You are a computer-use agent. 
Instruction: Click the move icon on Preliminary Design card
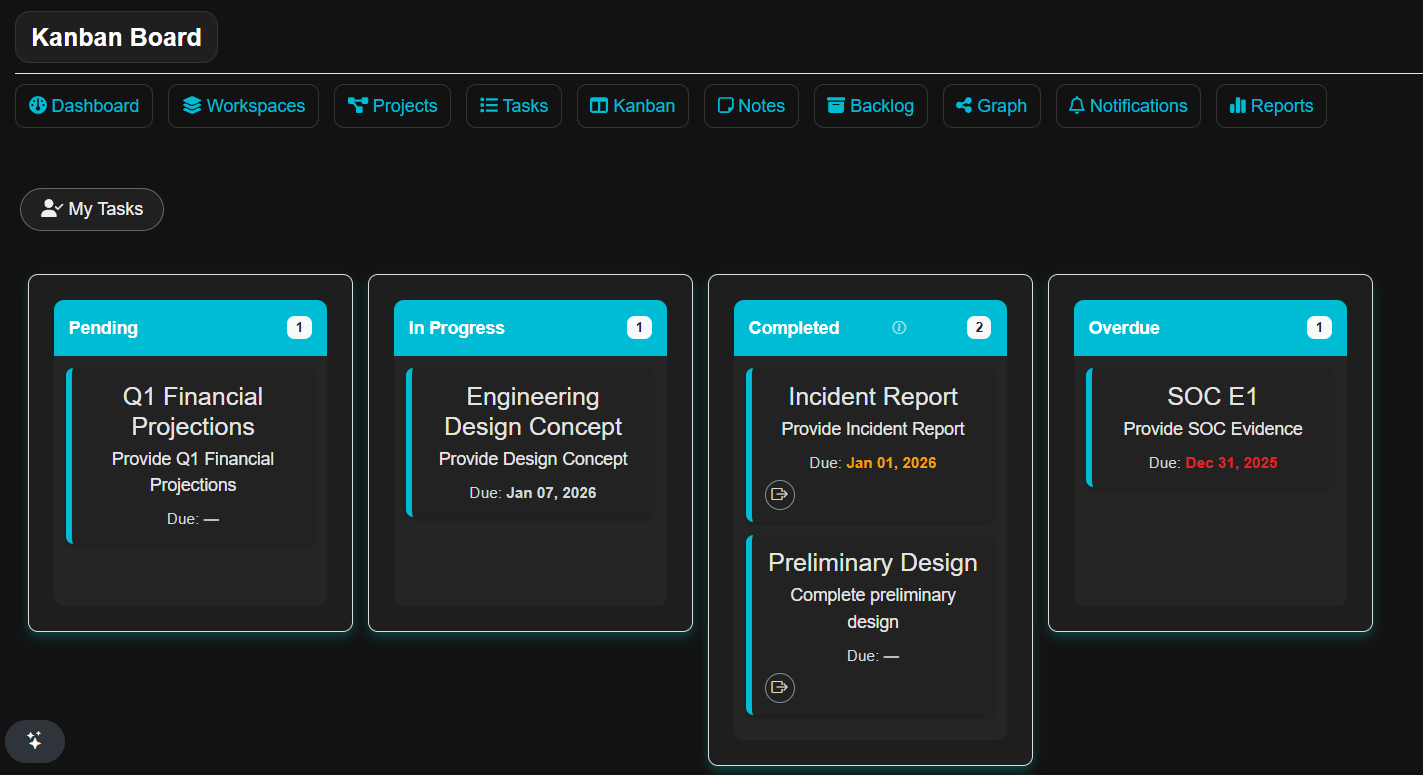click(x=780, y=687)
